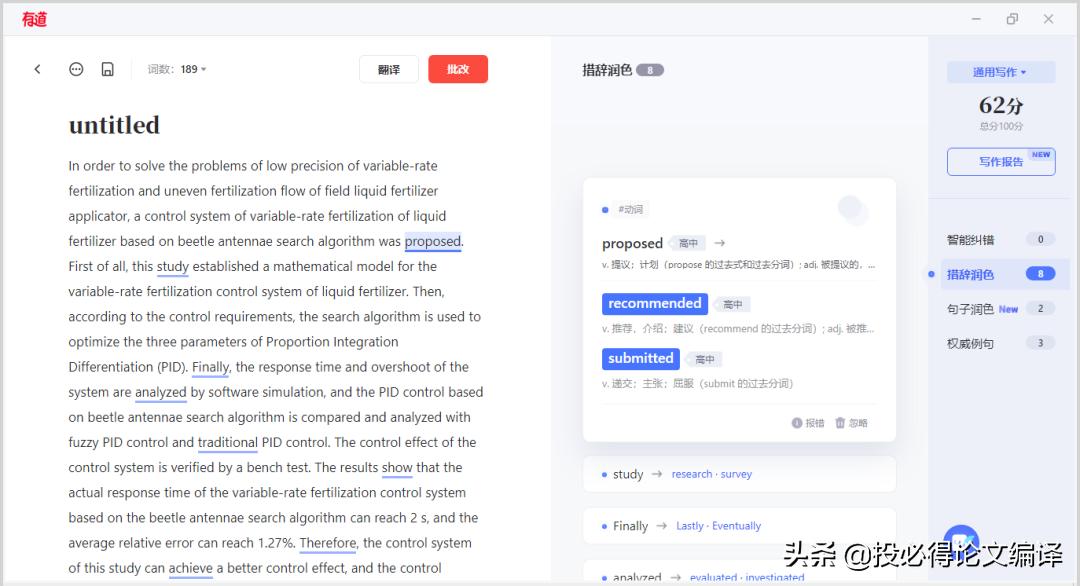Viewport: 1080px width, 586px height.
Task: Save the document with the floppy disk icon
Action: 106,69
